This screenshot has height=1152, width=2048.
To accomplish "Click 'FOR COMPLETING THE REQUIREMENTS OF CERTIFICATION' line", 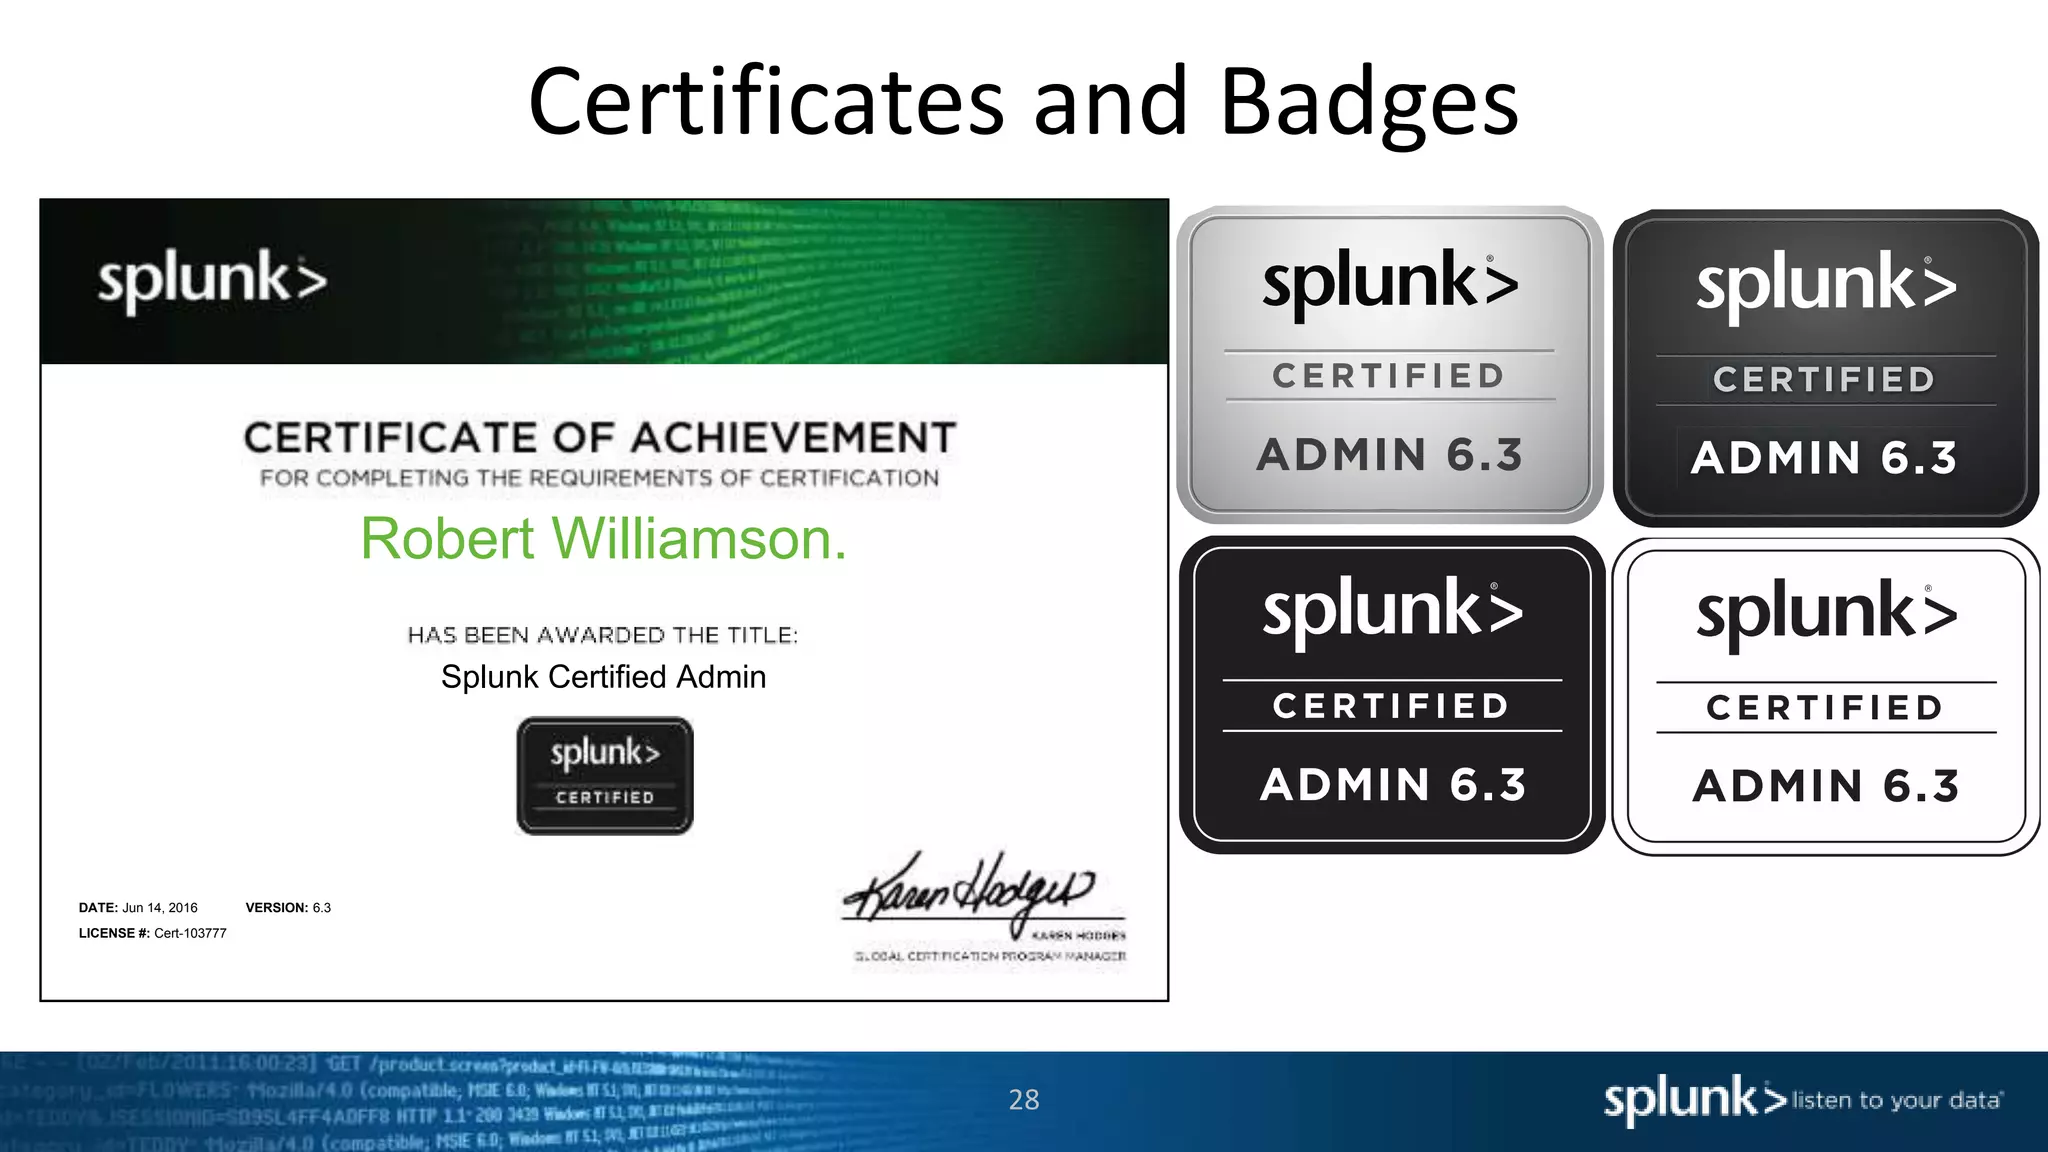I will pos(600,478).
